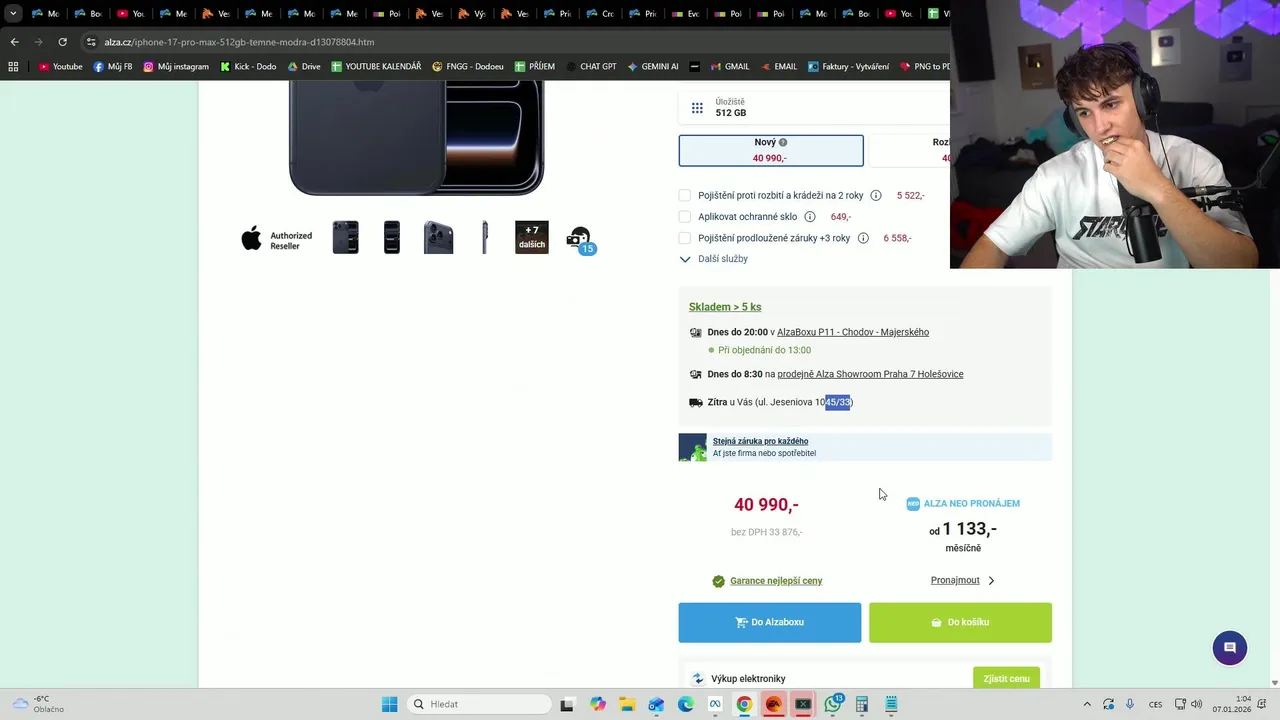Select the Nový 40 990,- option
This screenshot has height=720, width=1280.
pyautogui.click(x=771, y=151)
